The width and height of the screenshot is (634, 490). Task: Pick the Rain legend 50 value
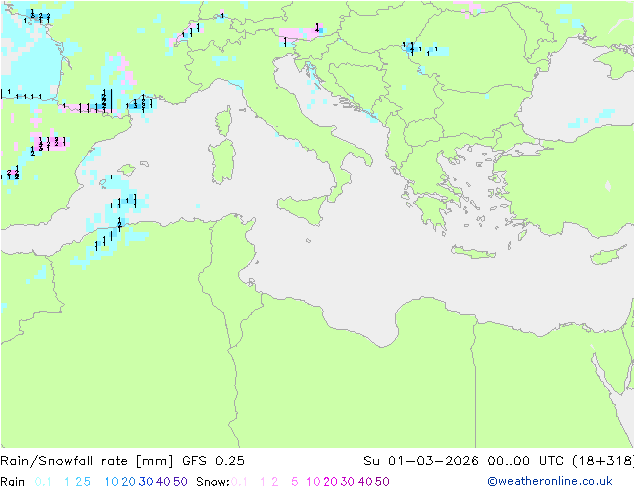point(180,482)
